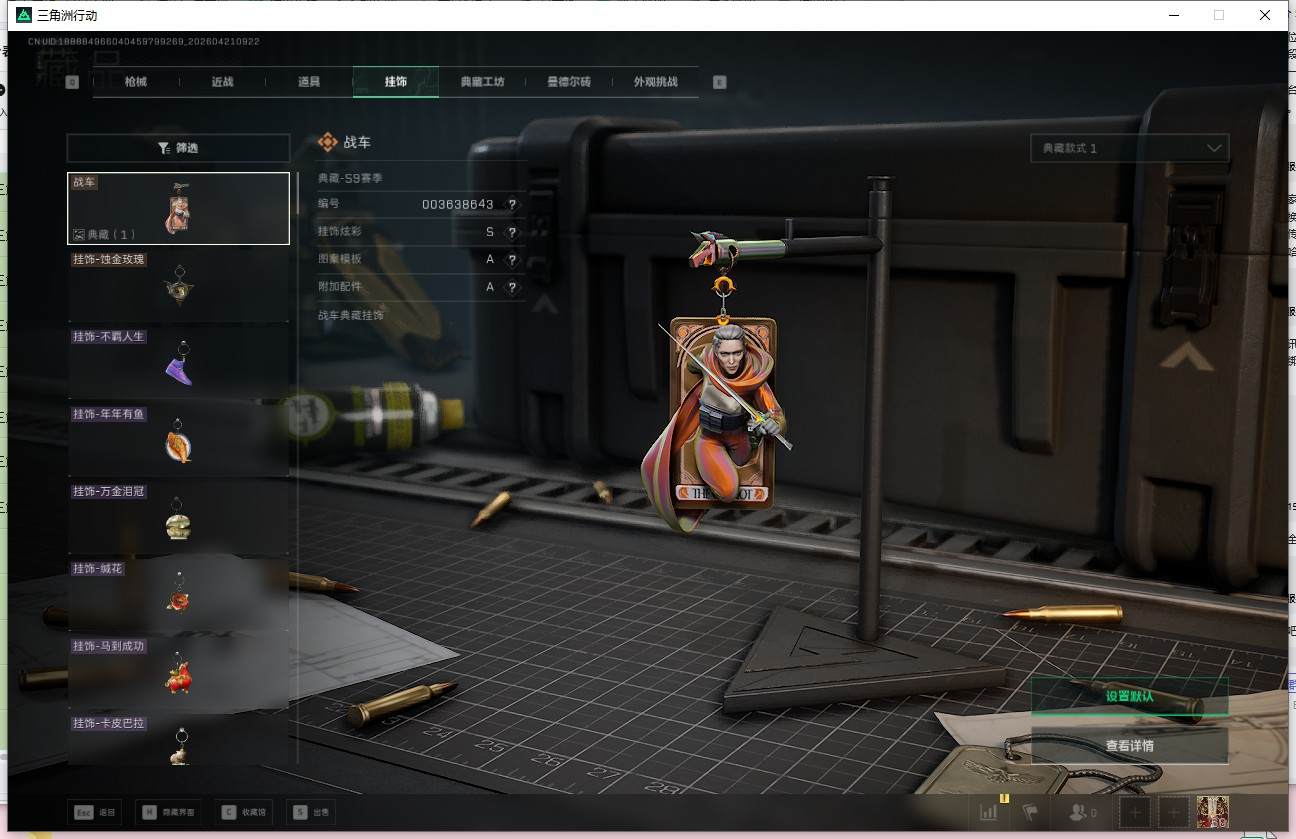
Task: Open the friends icon showing 0
Action: 1083,812
